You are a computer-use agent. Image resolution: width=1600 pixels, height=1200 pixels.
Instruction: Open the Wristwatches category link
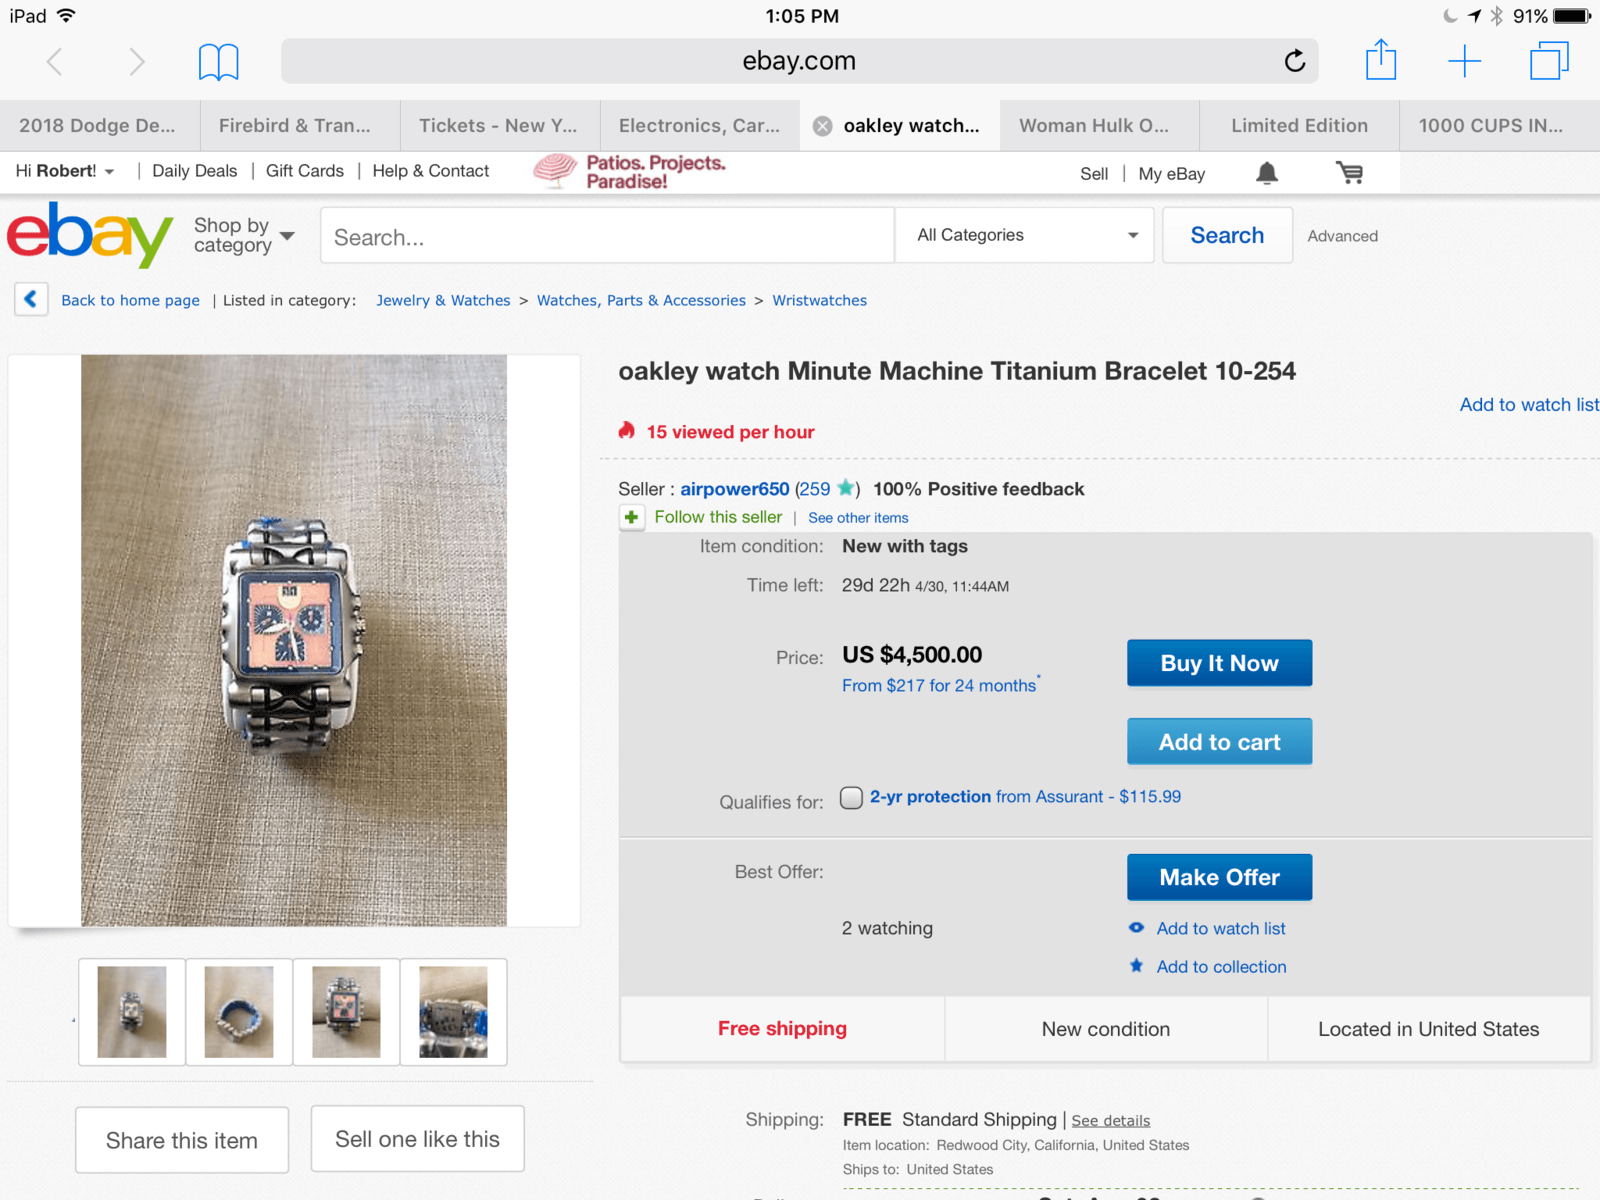(x=819, y=300)
